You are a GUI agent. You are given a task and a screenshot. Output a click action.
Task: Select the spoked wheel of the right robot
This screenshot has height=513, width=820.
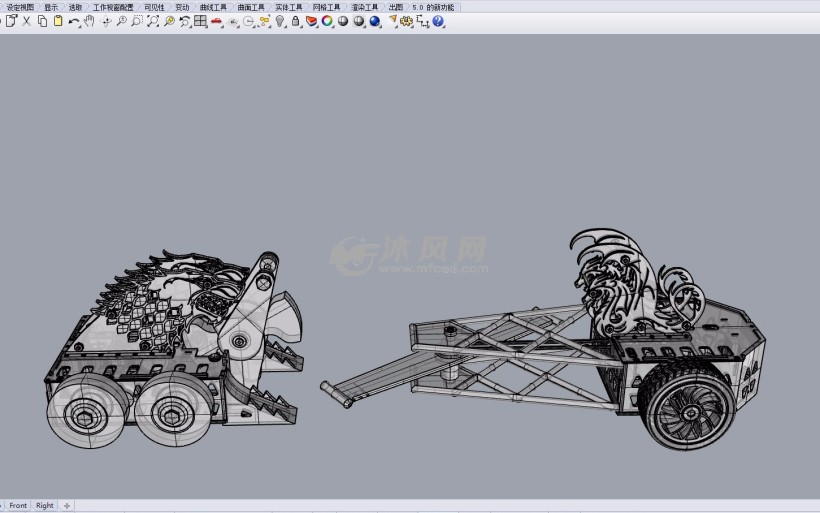[689, 412]
